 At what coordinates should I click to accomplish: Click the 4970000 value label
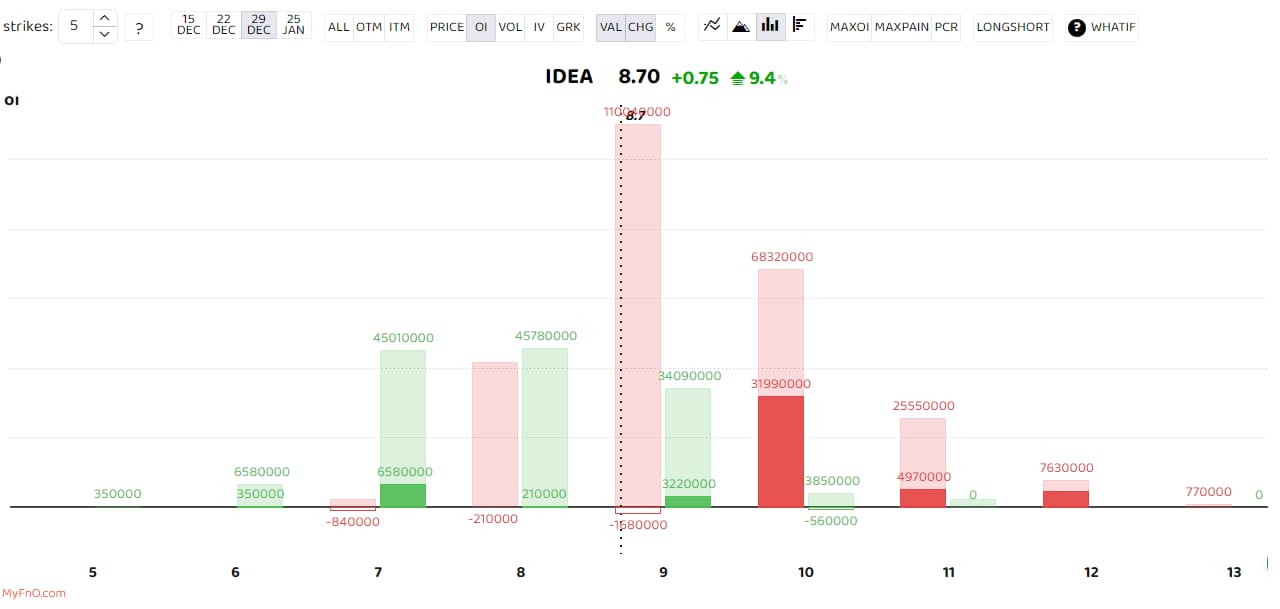click(x=924, y=477)
